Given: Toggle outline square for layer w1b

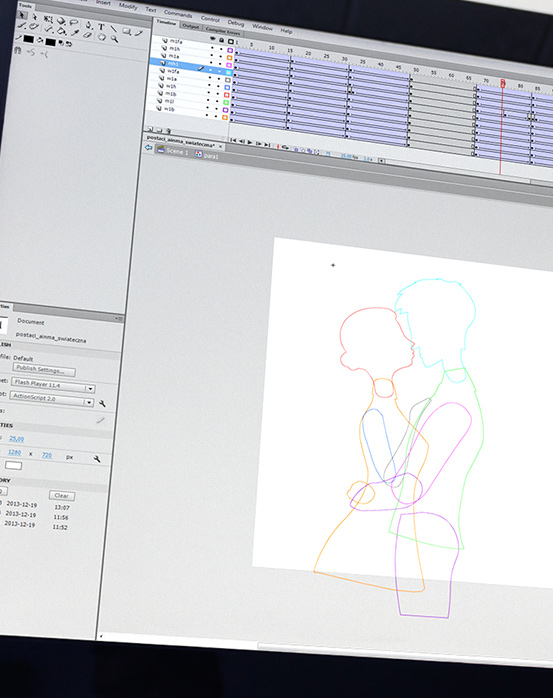Looking at the screenshot, I should tap(225, 118).
